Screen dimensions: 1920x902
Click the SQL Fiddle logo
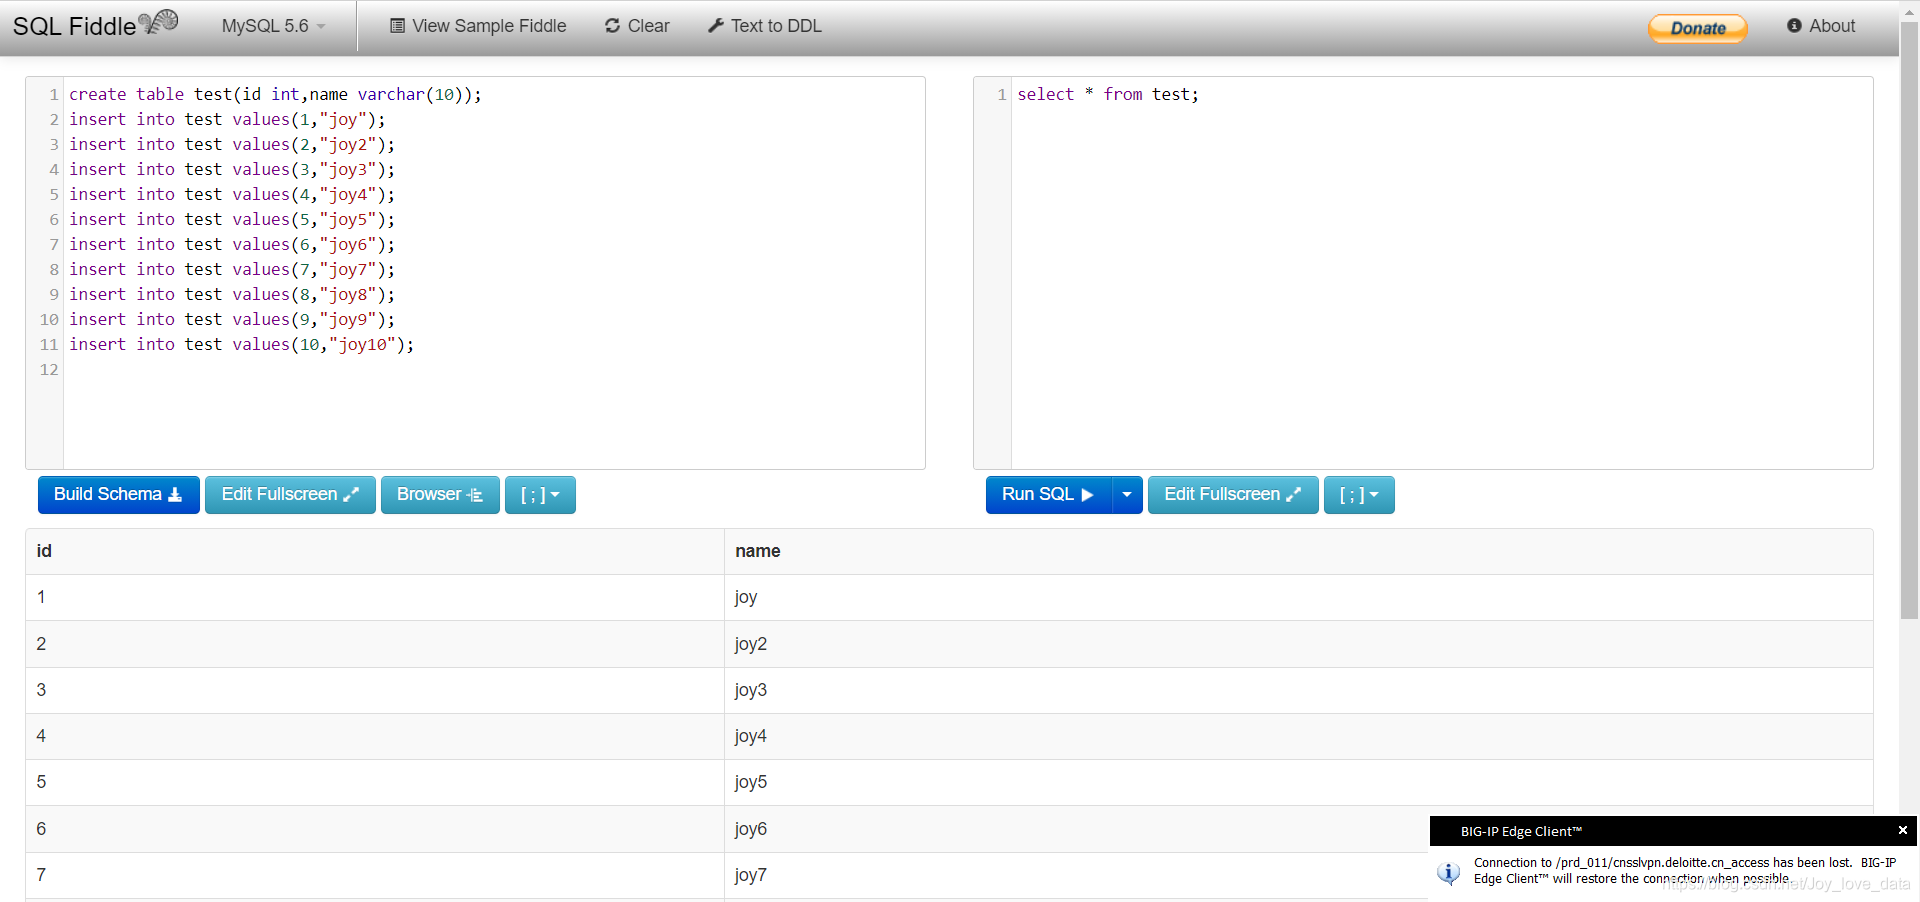pos(95,25)
